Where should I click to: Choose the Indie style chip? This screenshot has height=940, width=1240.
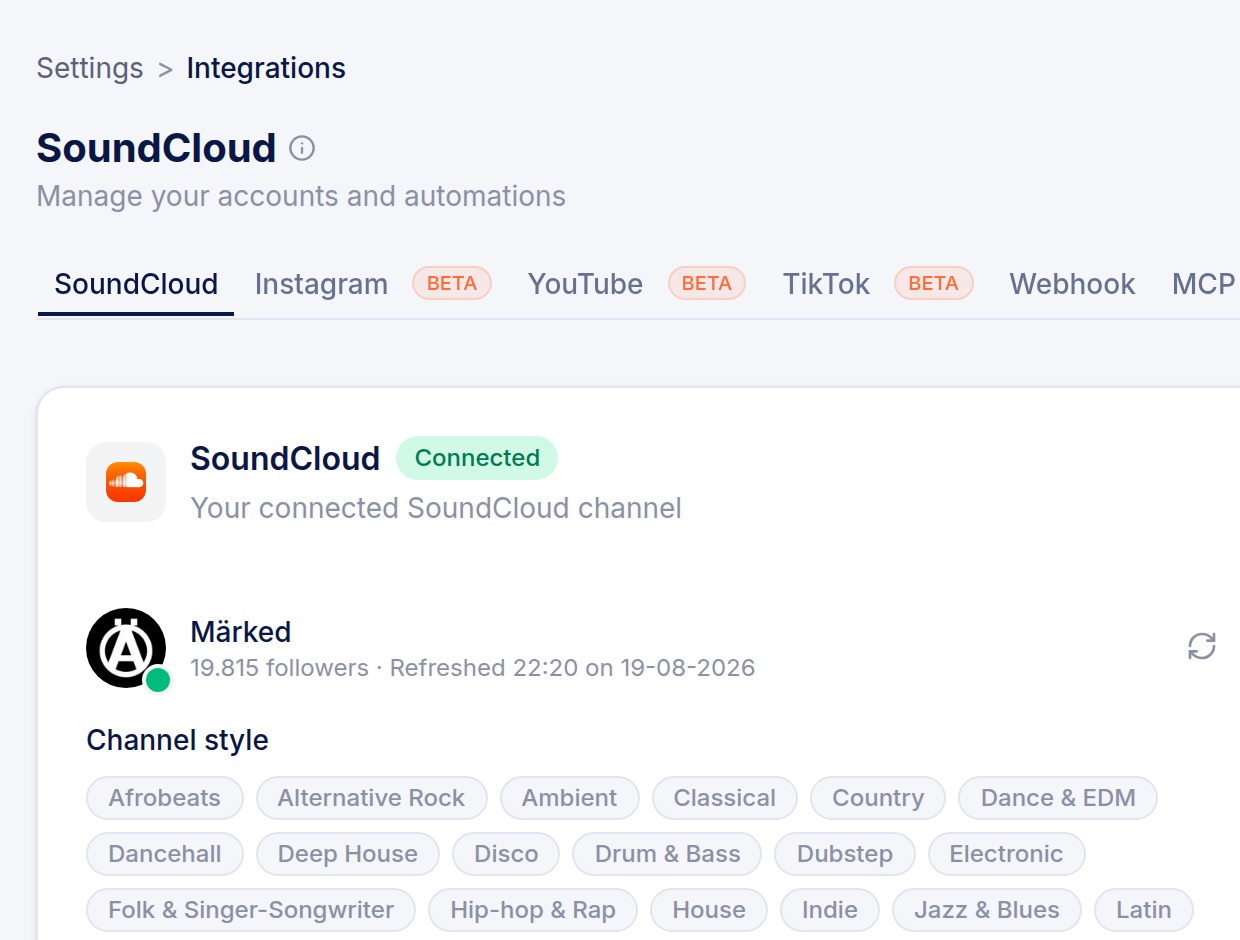830,910
